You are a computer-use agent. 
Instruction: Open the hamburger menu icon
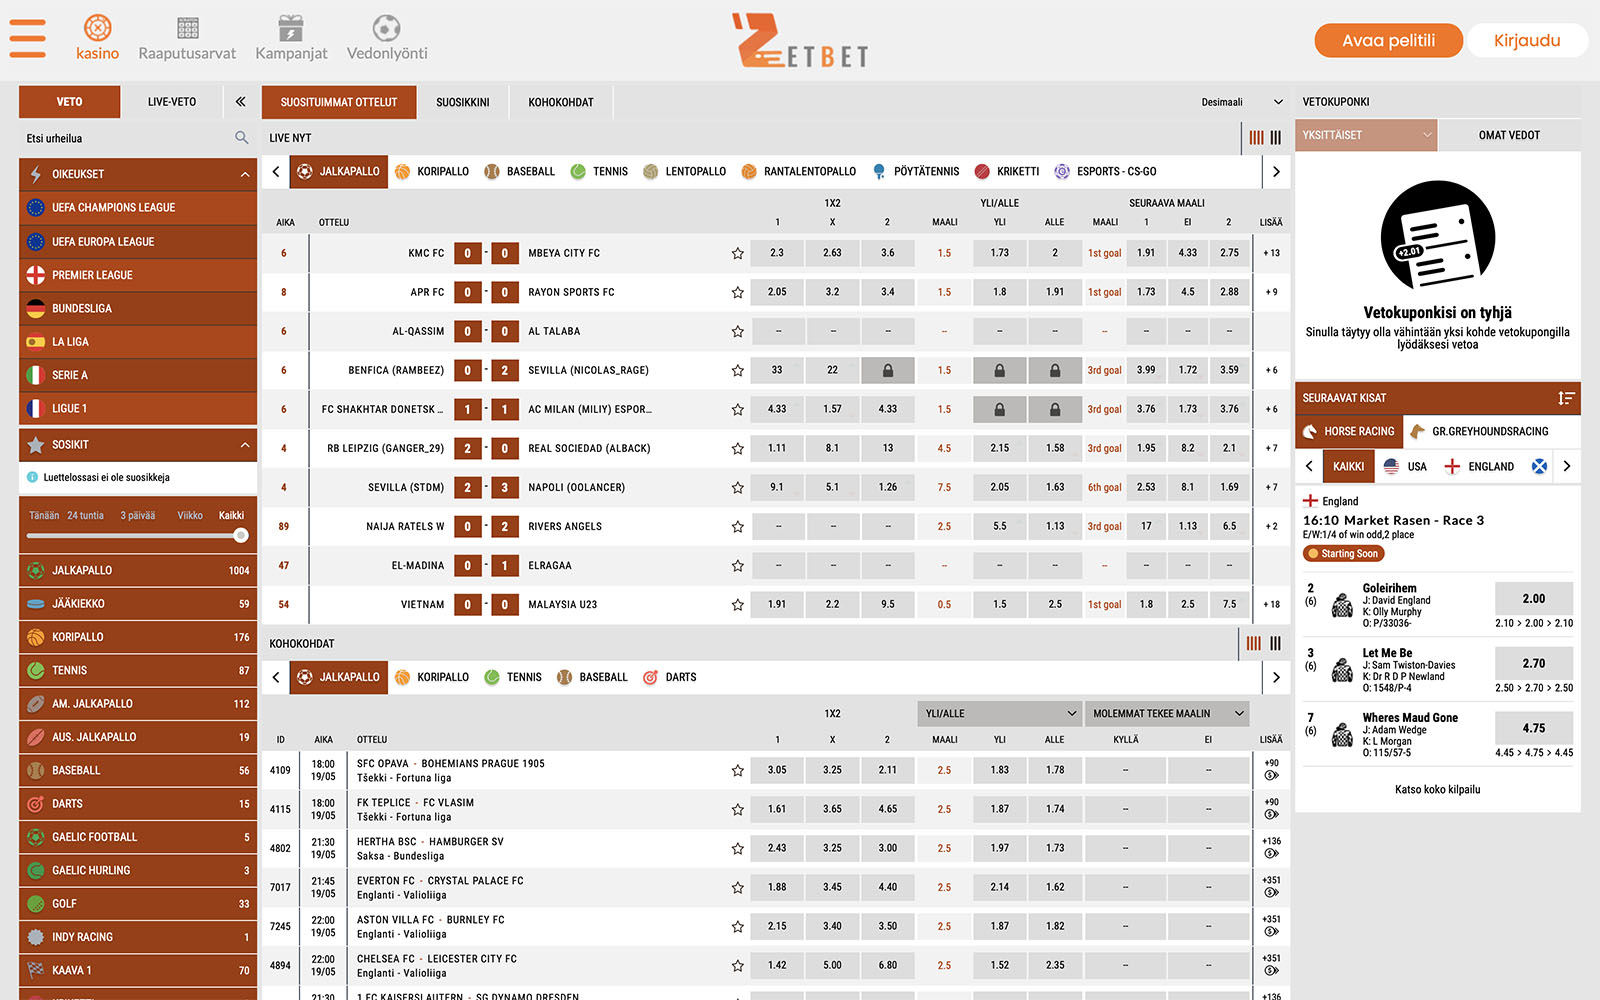[28, 39]
